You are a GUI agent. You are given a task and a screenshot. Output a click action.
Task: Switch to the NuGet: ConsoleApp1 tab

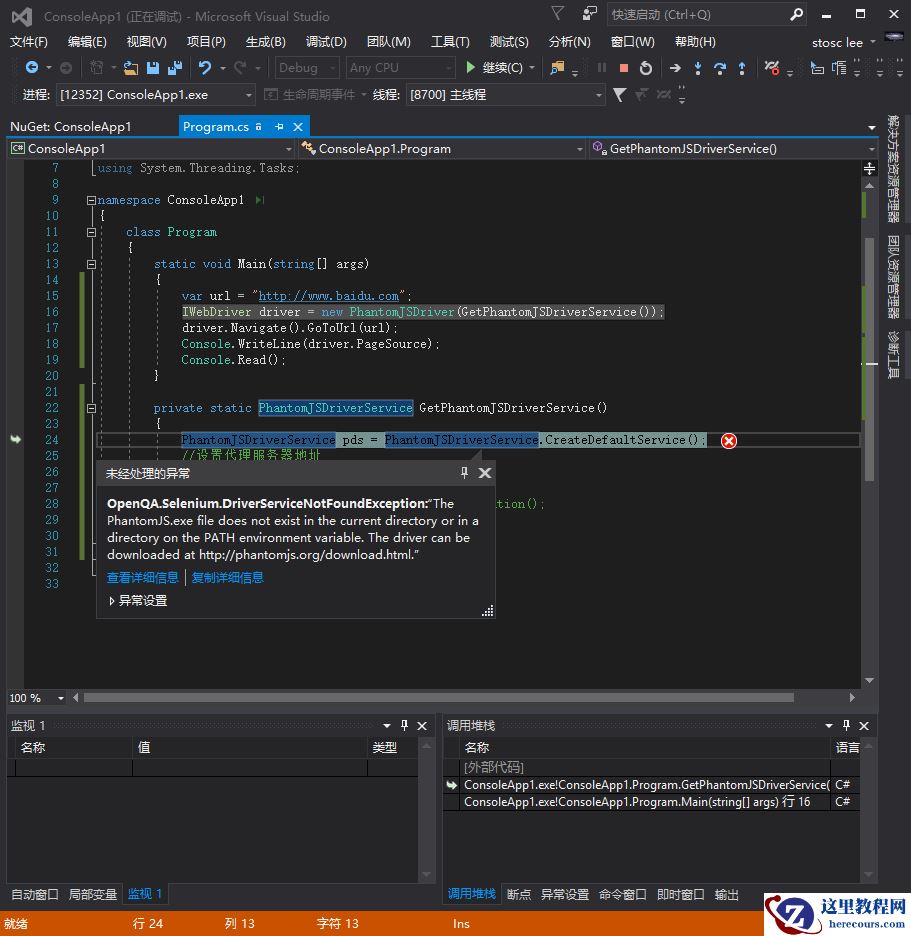(x=71, y=127)
